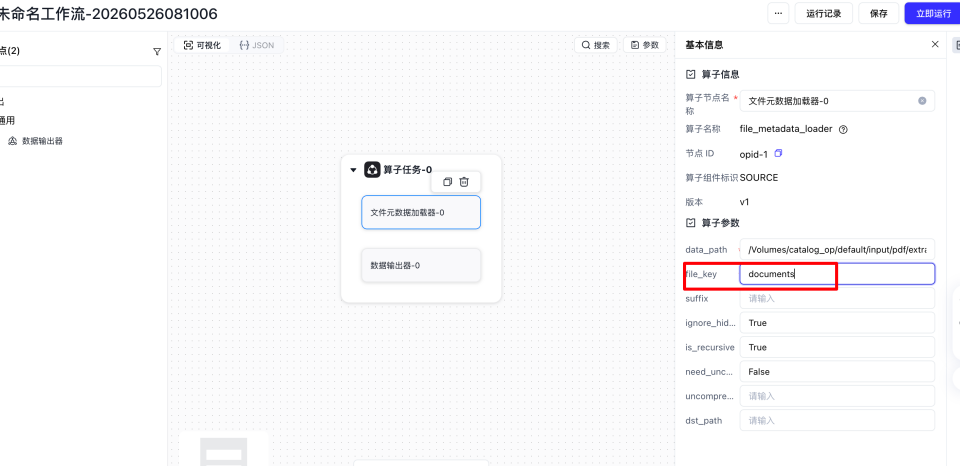Select the 文件元数据加载器-0 node
Image resolution: width=960 pixels, height=466 pixels.
pos(421,212)
